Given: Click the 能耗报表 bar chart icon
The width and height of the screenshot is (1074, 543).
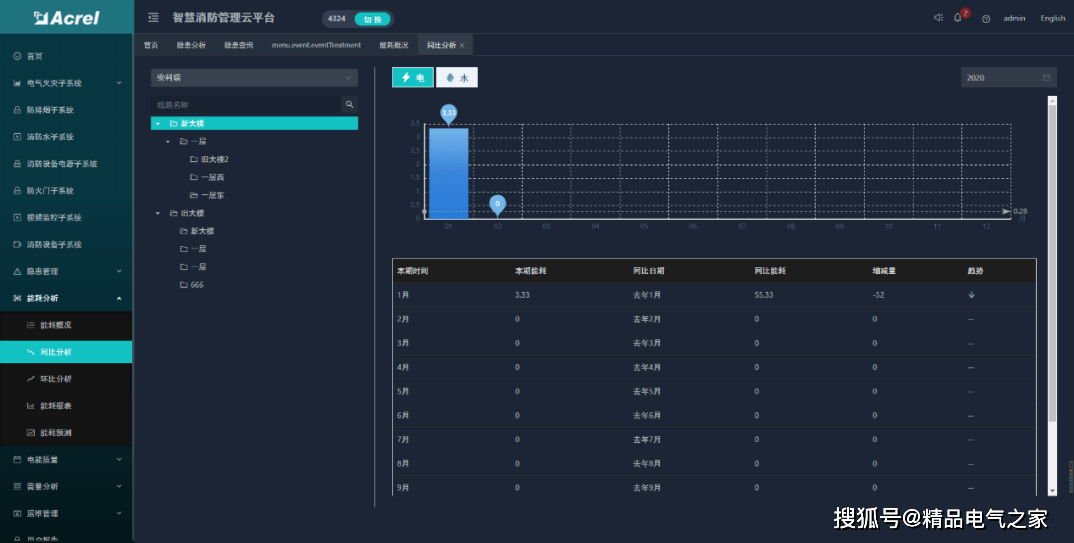Looking at the screenshot, I should (30, 405).
